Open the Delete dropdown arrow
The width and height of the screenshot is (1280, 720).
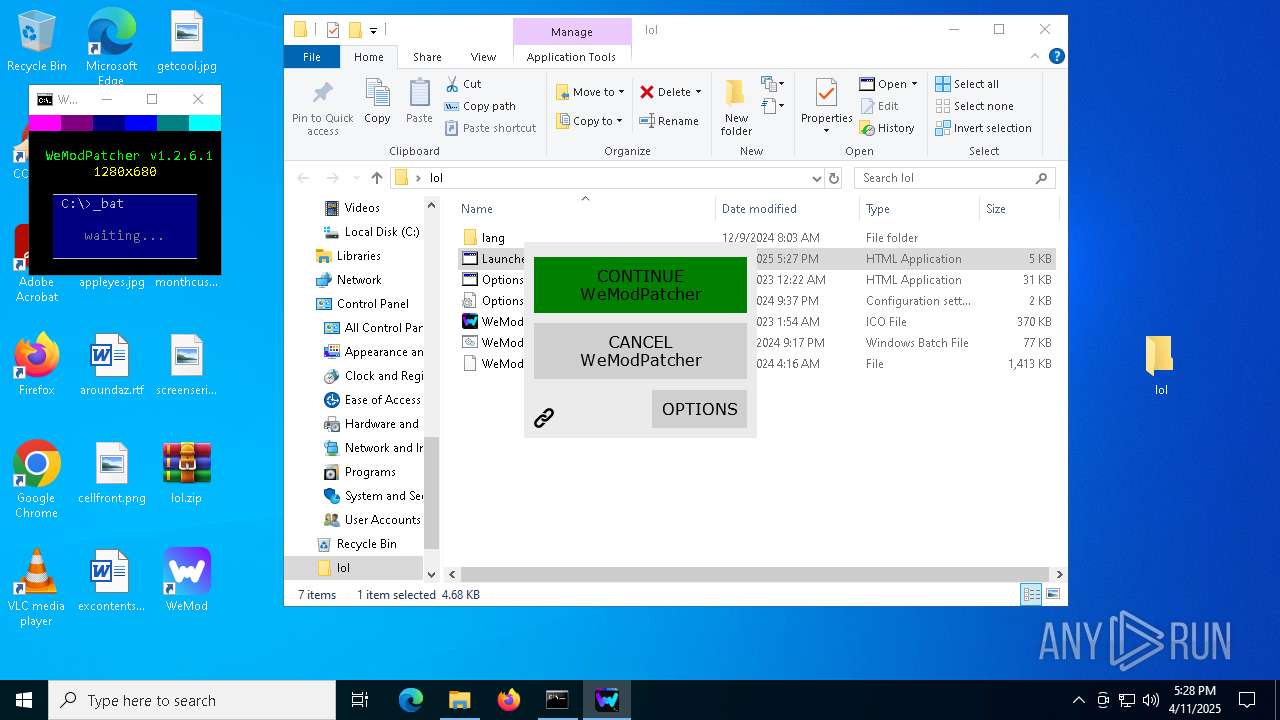[698, 92]
